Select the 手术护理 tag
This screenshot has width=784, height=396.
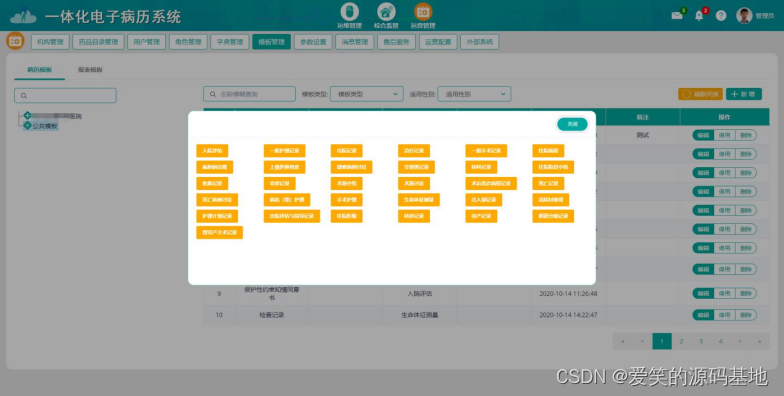346,200
